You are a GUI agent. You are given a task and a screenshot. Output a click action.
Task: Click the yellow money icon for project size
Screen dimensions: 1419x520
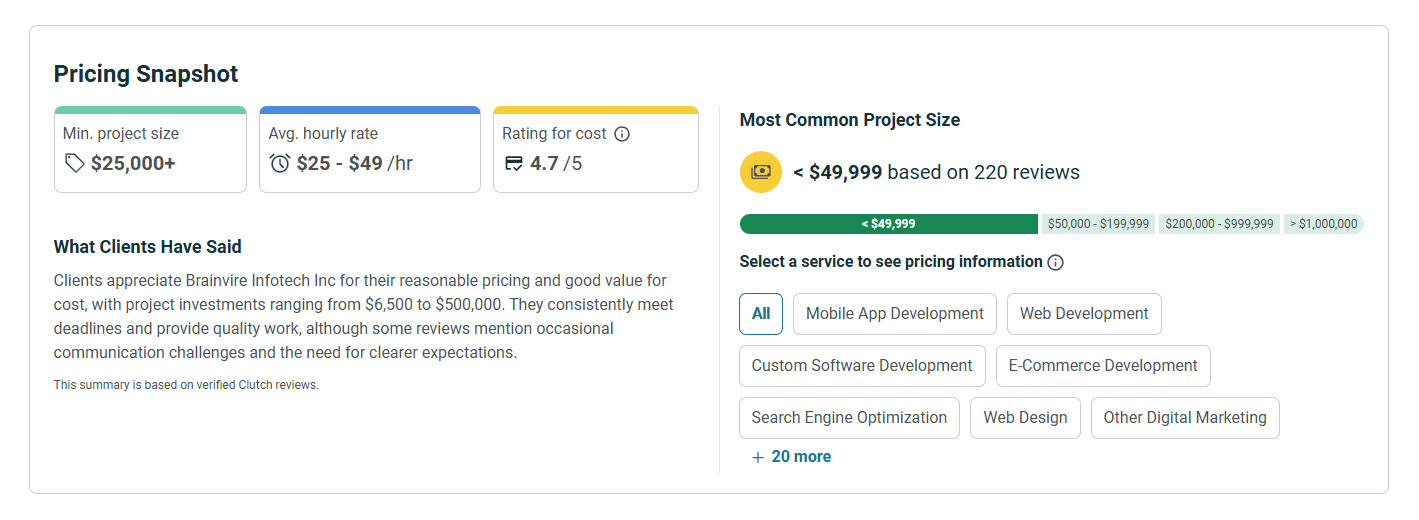pyautogui.click(x=760, y=172)
